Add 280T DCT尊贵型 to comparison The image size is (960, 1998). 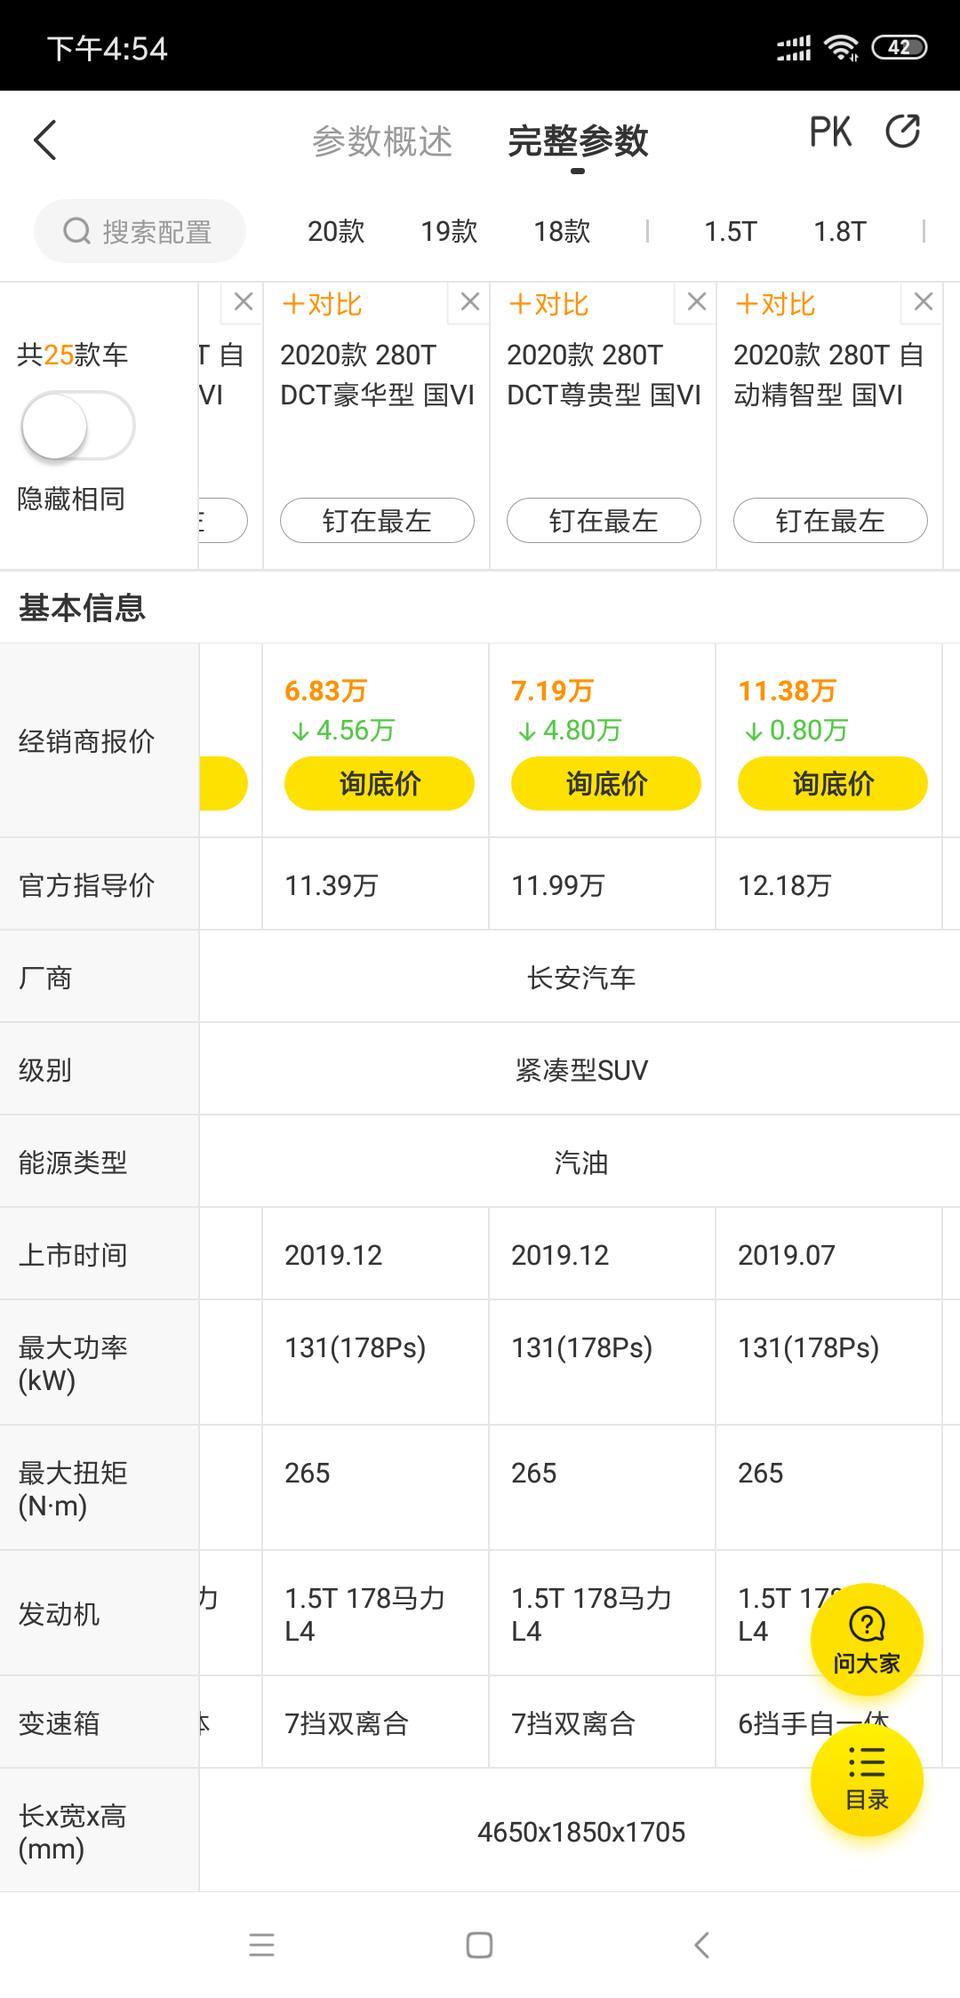pyautogui.click(x=548, y=304)
